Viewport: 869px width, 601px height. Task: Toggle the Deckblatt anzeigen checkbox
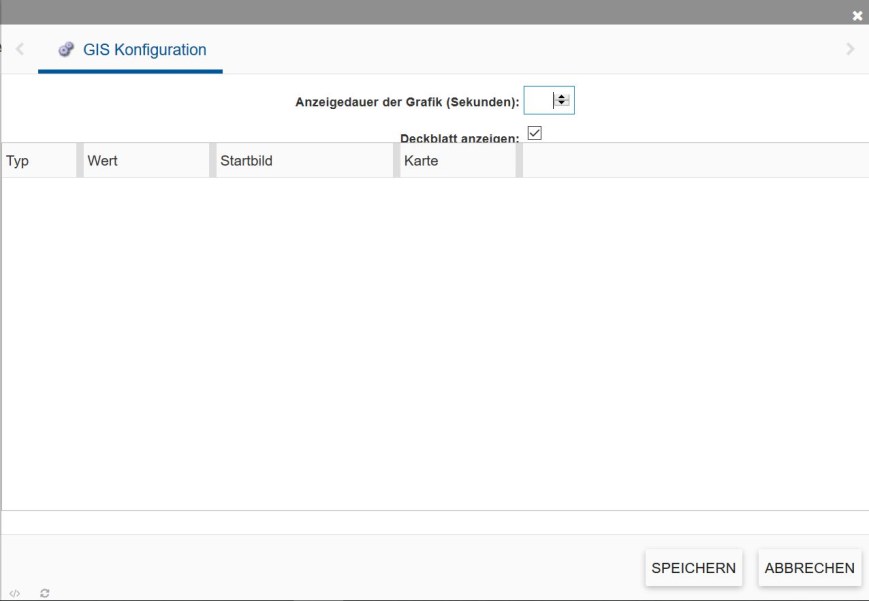coord(534,133)
